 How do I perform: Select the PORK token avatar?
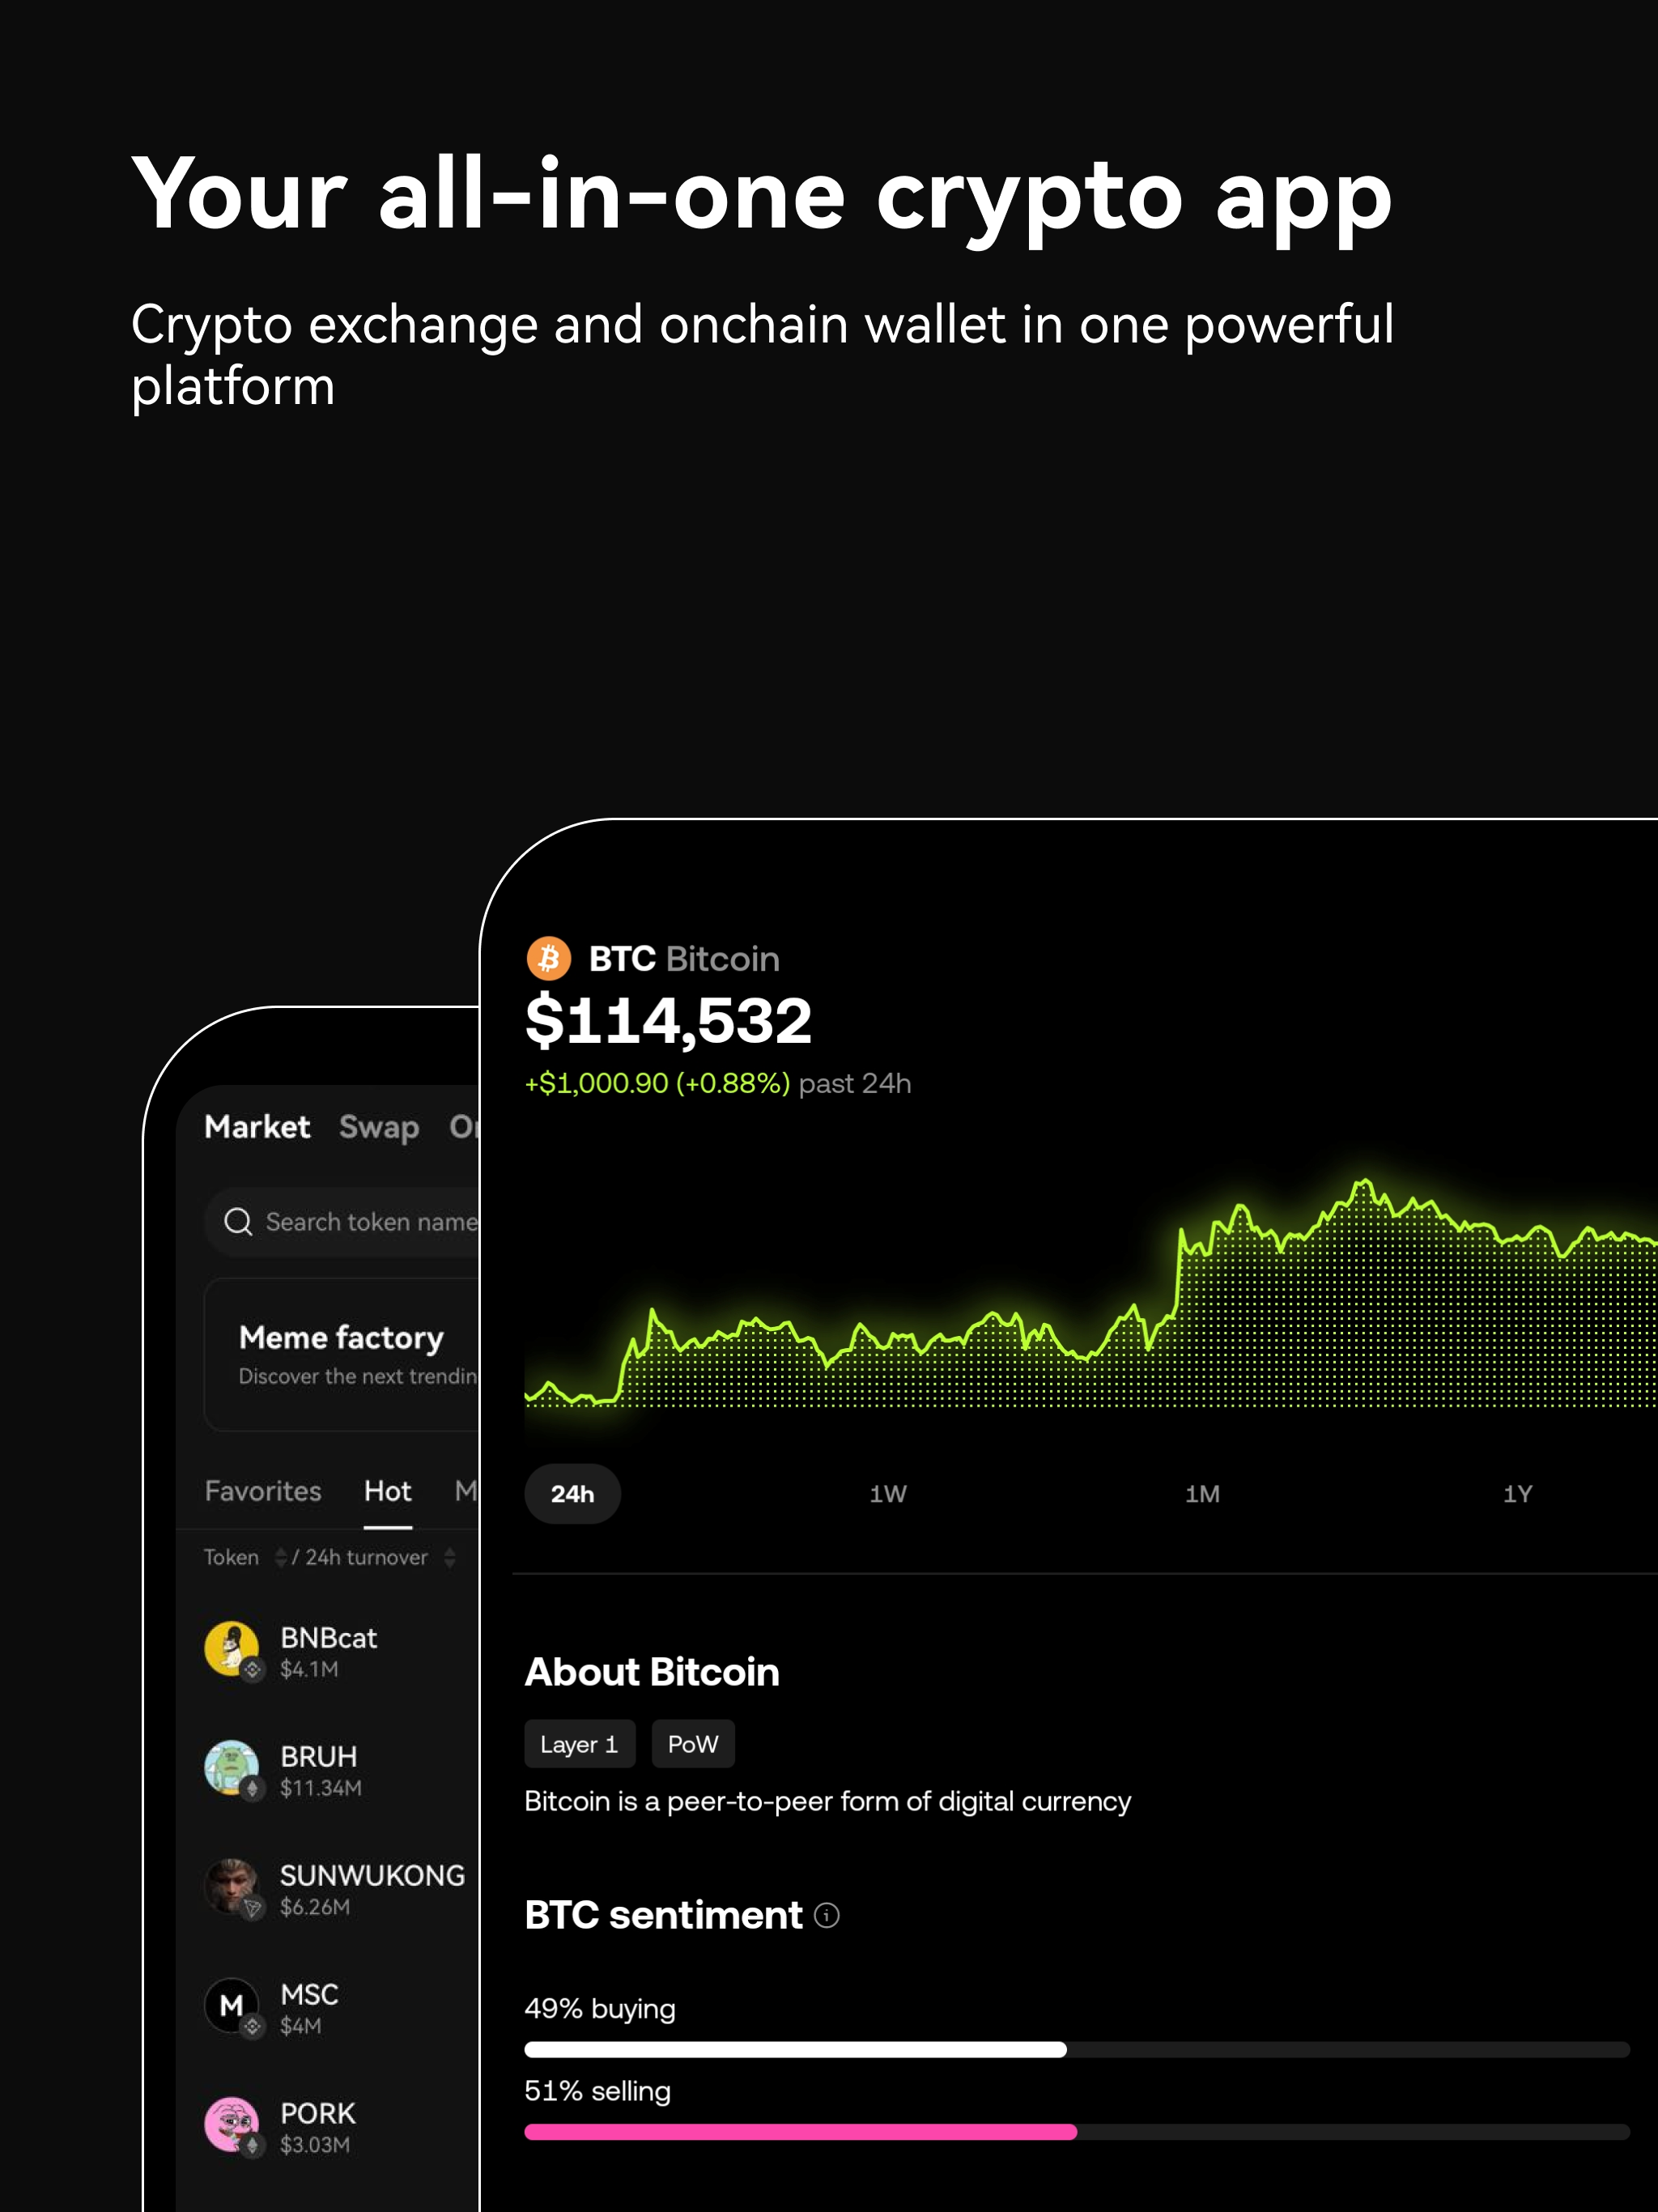tap(233, 2124)
